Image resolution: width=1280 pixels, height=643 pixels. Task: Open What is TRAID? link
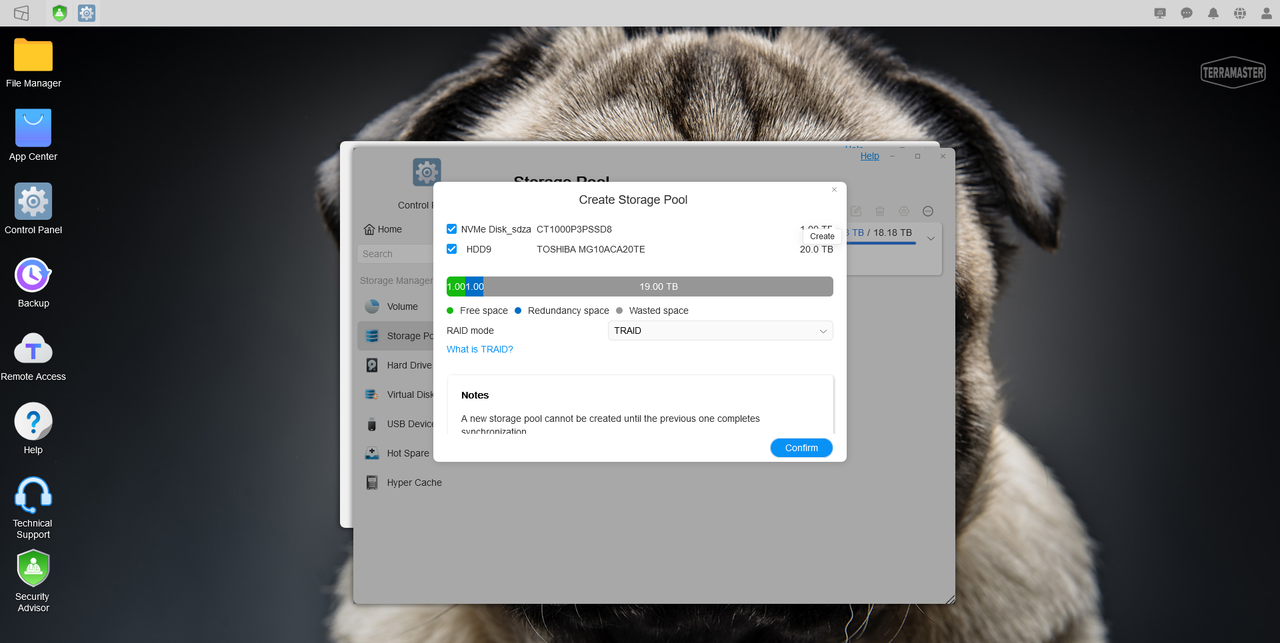point(480,349)
